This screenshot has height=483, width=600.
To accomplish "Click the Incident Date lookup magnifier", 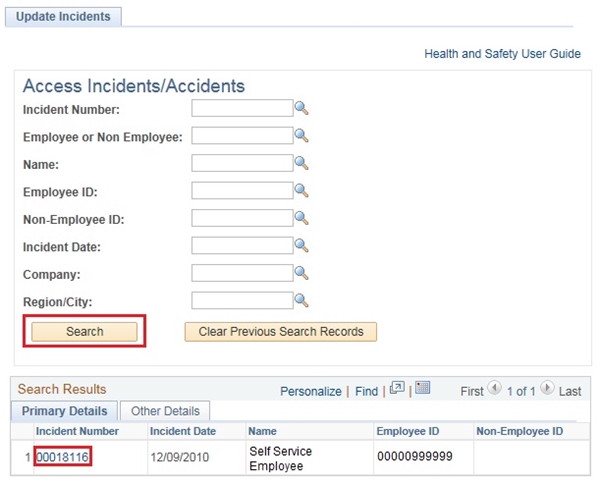I will point(301,245).
